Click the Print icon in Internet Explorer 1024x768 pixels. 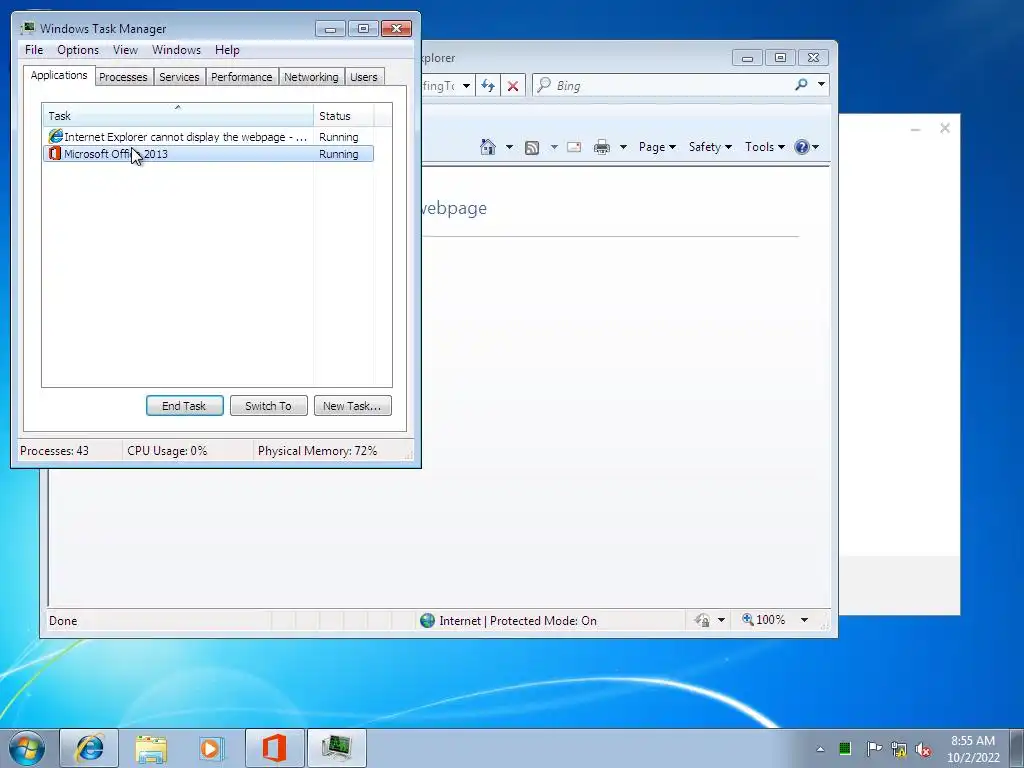coord(601,147)
